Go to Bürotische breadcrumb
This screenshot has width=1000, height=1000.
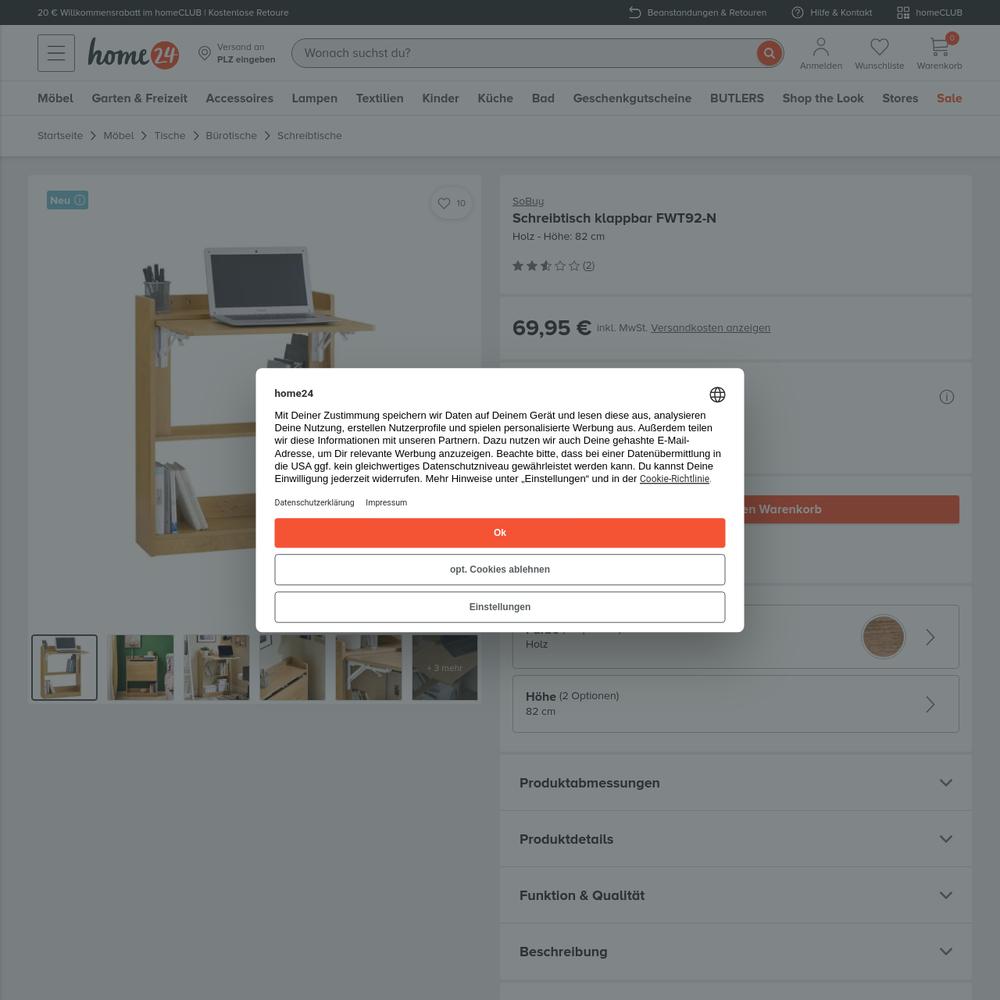coord(231,136)
